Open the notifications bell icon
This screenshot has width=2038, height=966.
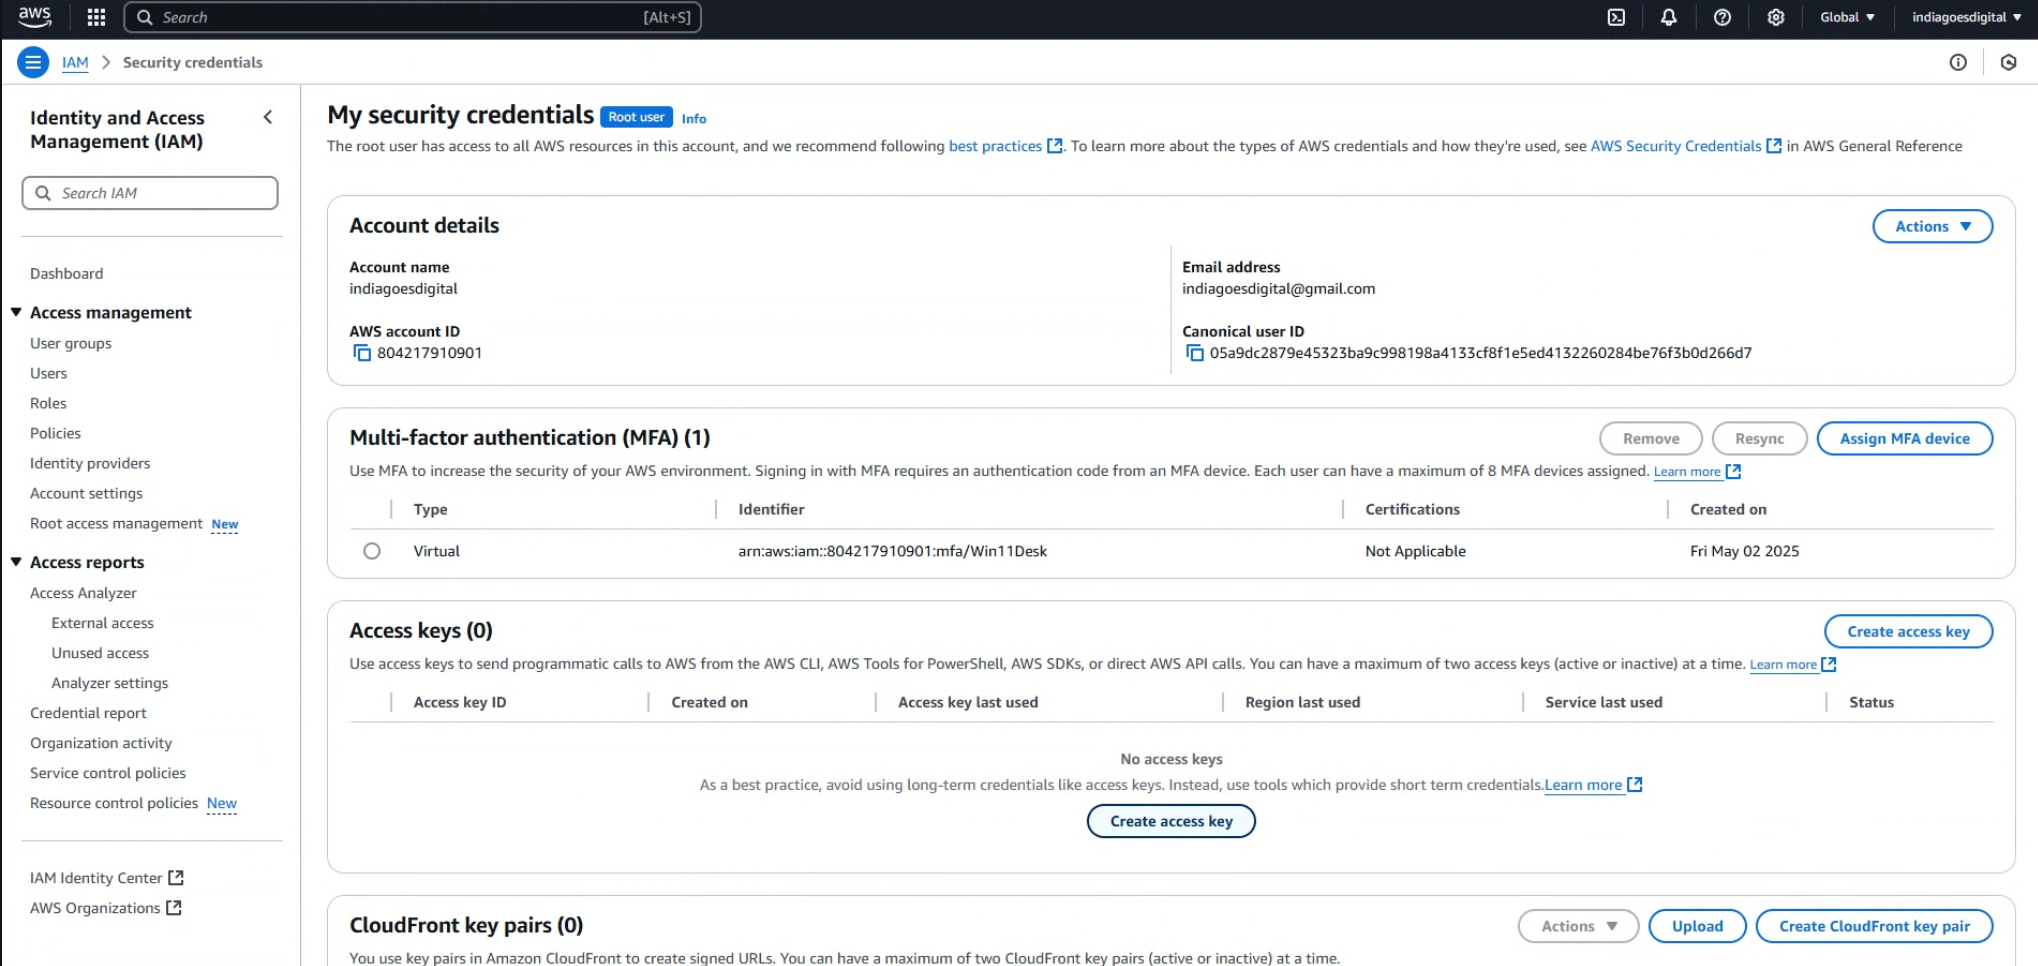1669,17
